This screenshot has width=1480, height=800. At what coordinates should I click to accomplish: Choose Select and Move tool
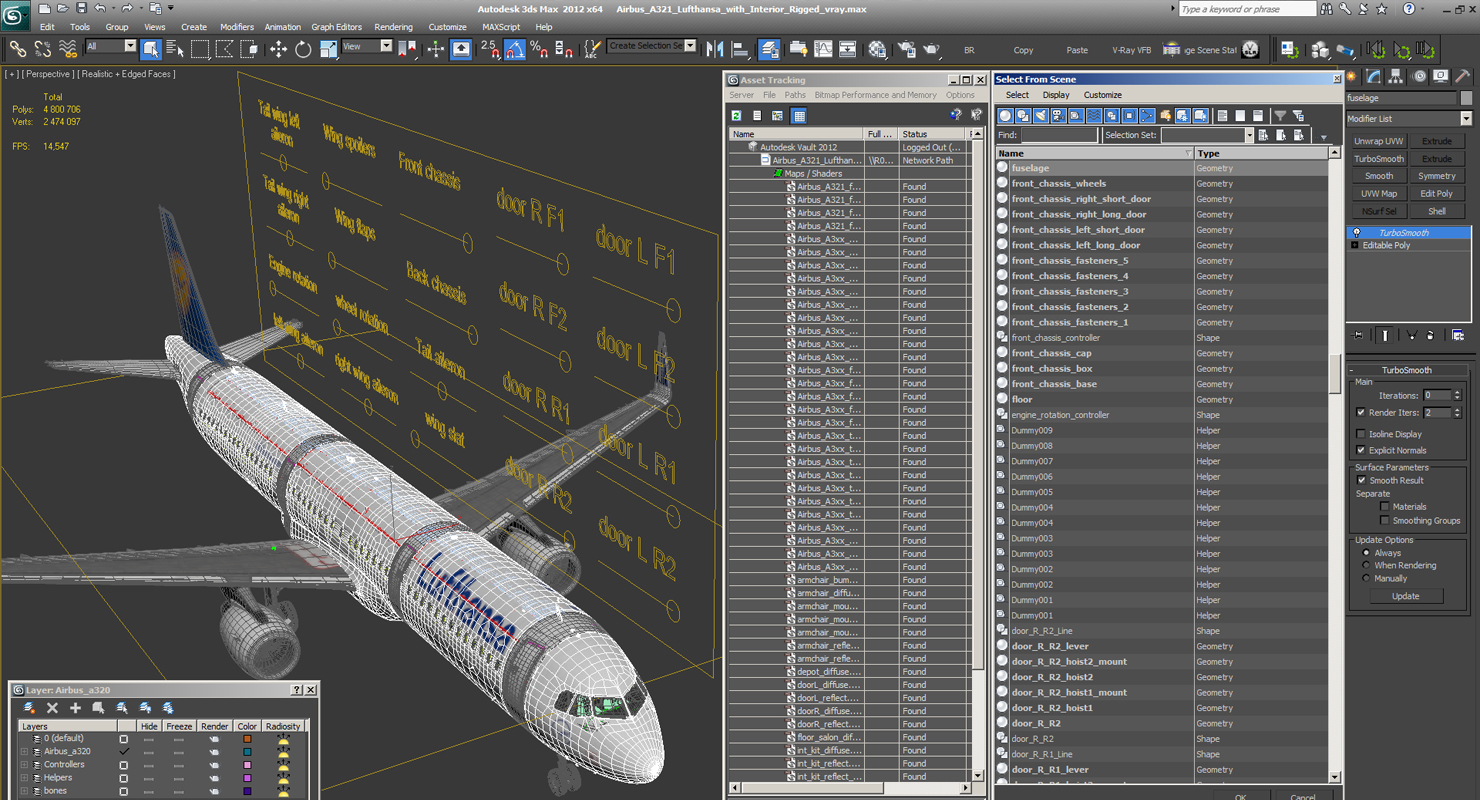click(x=278, y=48)
